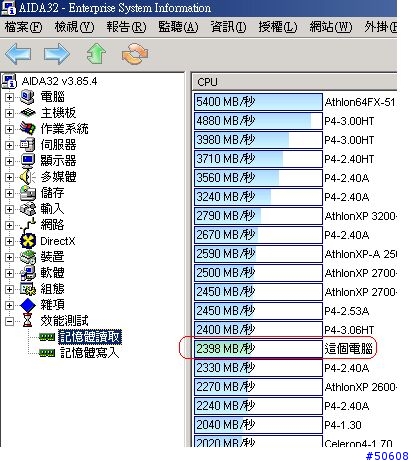Image resolution: width=411 pixels, height=464 pixels.
Task: Click the 記憶體讀取 memory chip icon
Action: [x=47, y=337]
